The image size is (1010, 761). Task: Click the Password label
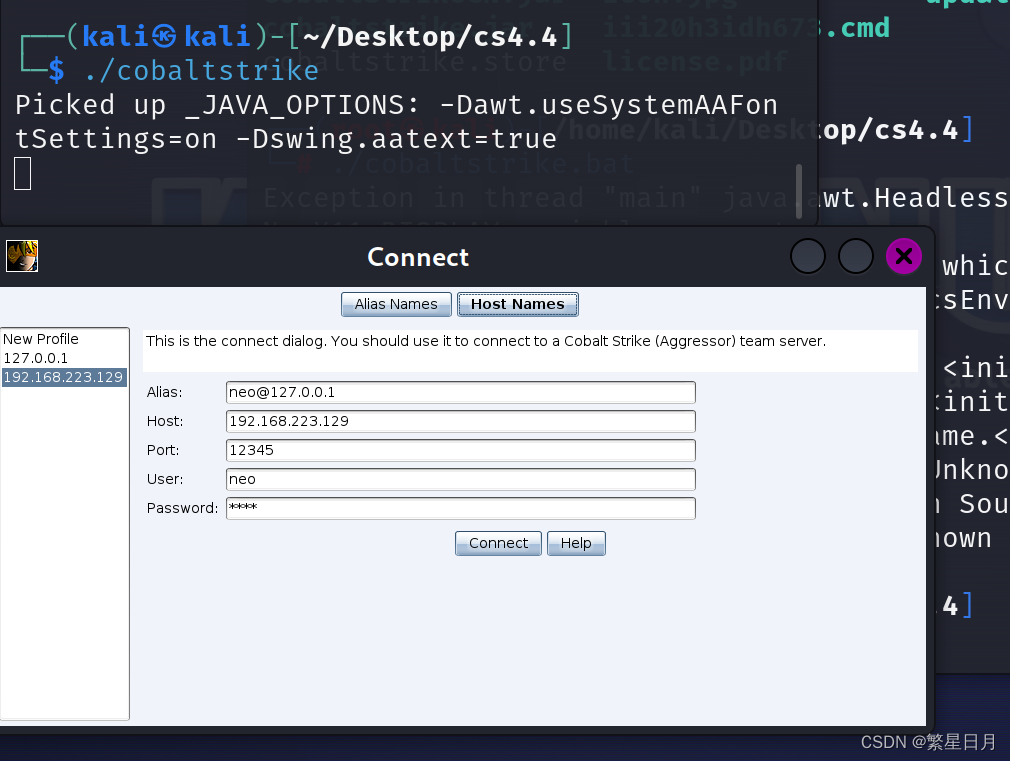point(182,508)
